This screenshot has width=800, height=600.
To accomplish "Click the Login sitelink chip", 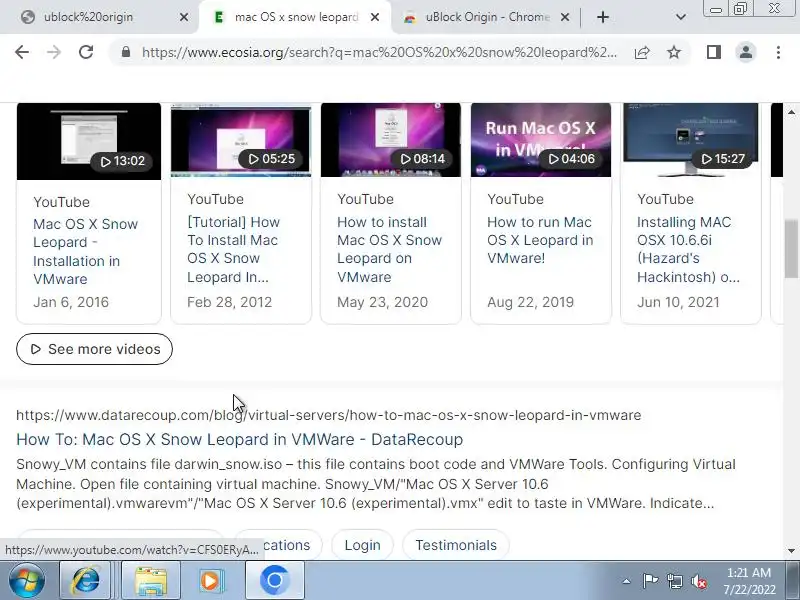I will 362,545.
